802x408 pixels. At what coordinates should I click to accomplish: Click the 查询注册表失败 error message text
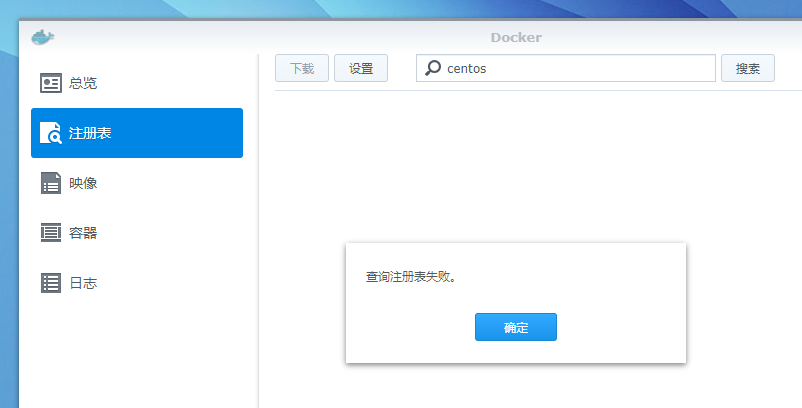pos(412,277)
